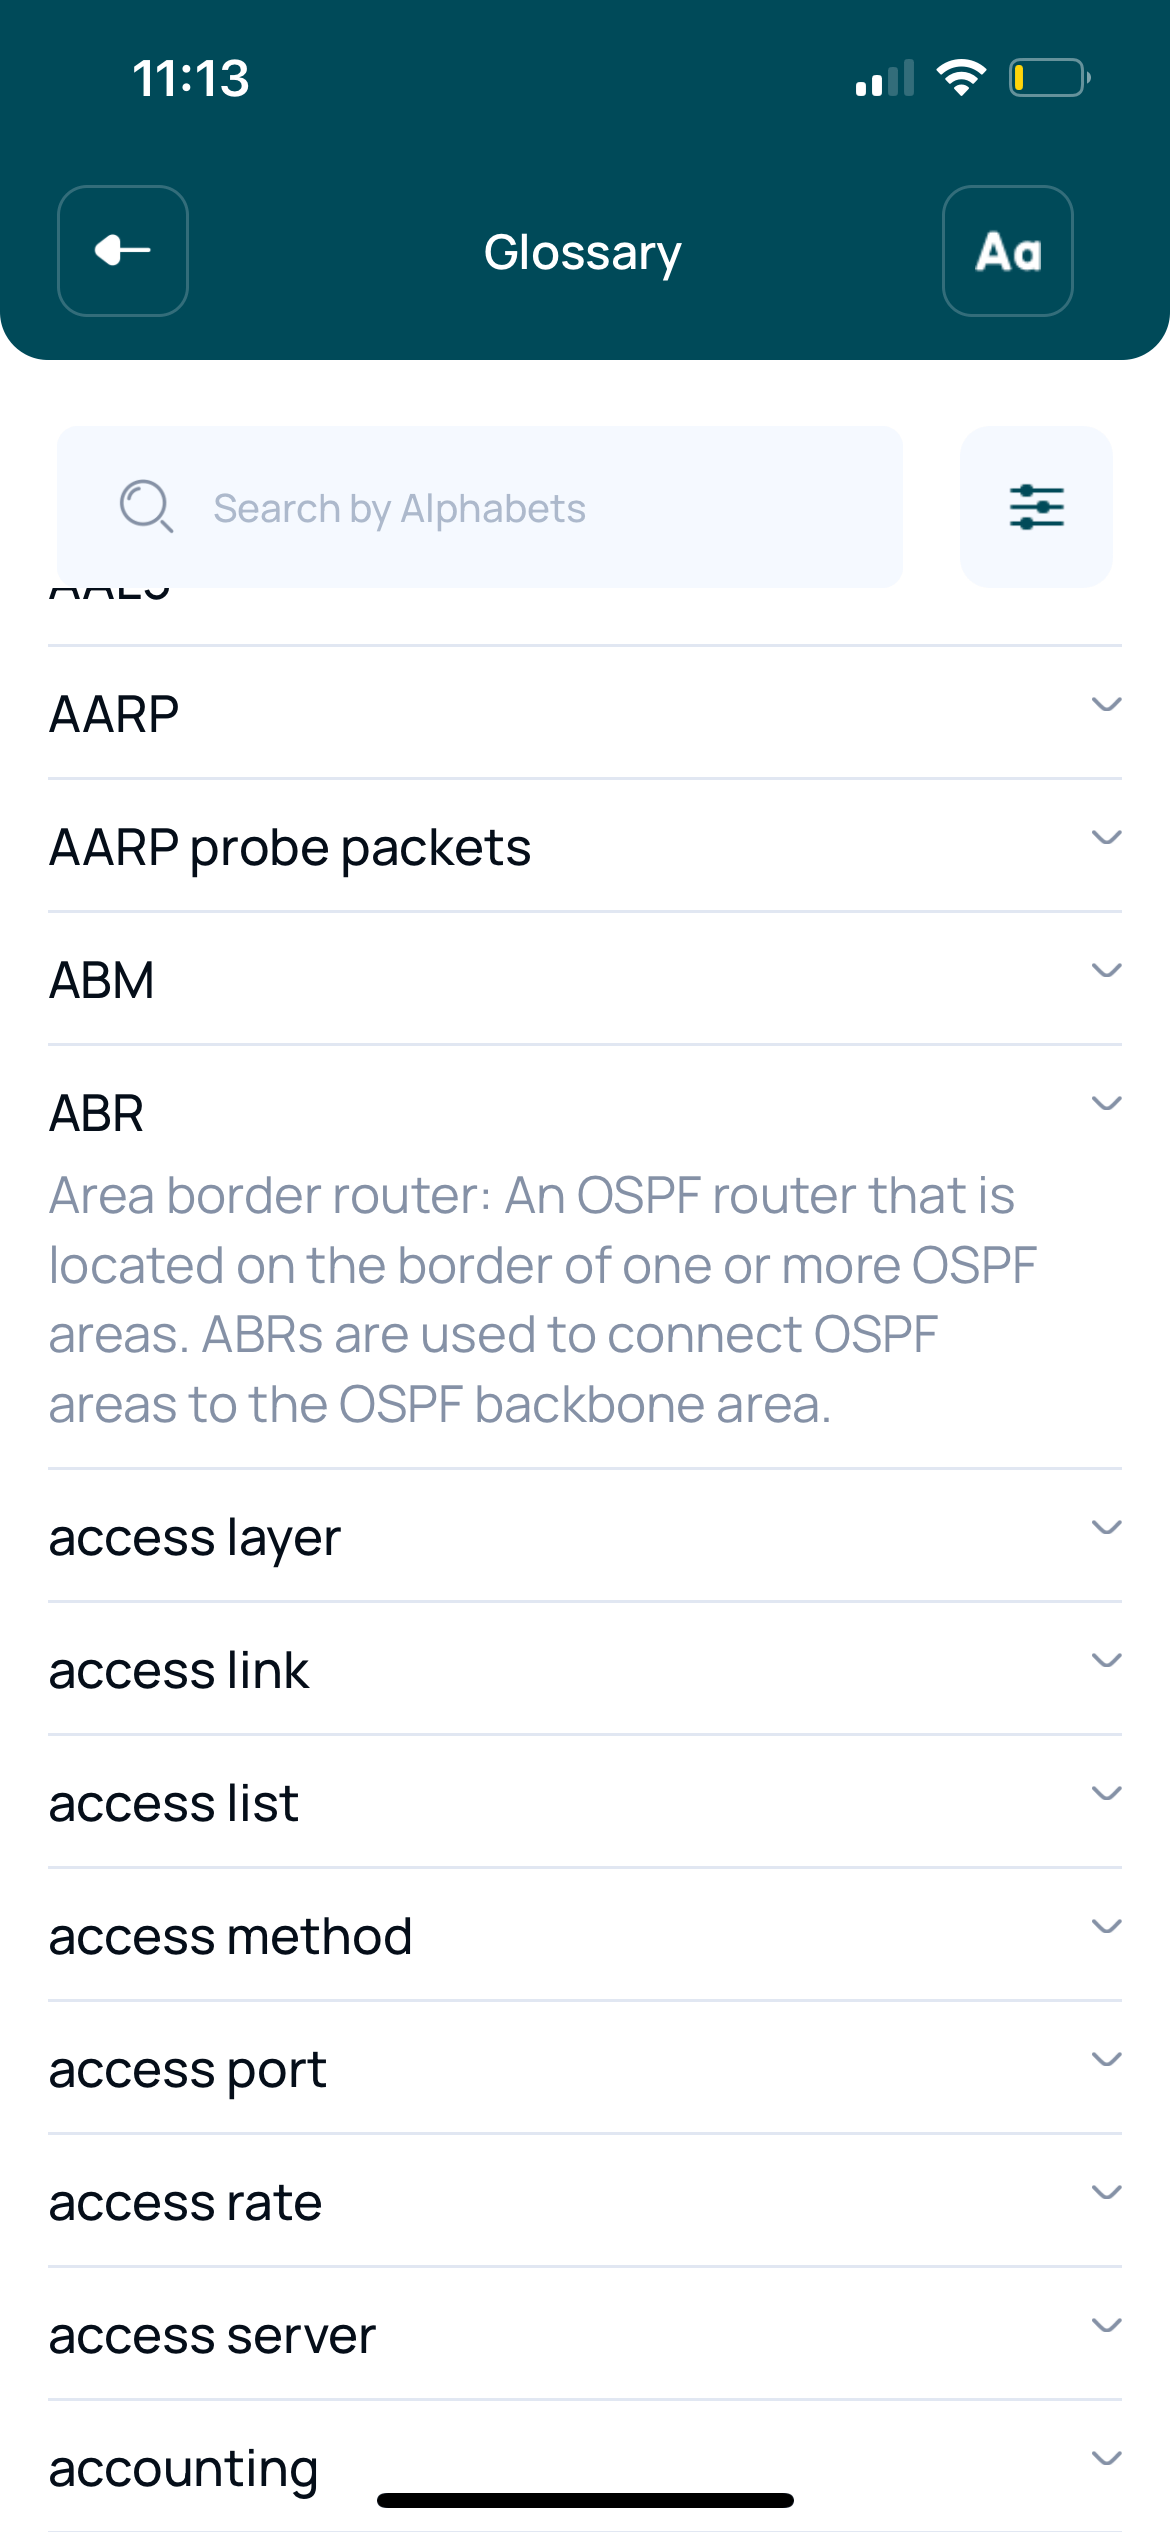Expand the accounting entry chevron

(1106, 2459)
